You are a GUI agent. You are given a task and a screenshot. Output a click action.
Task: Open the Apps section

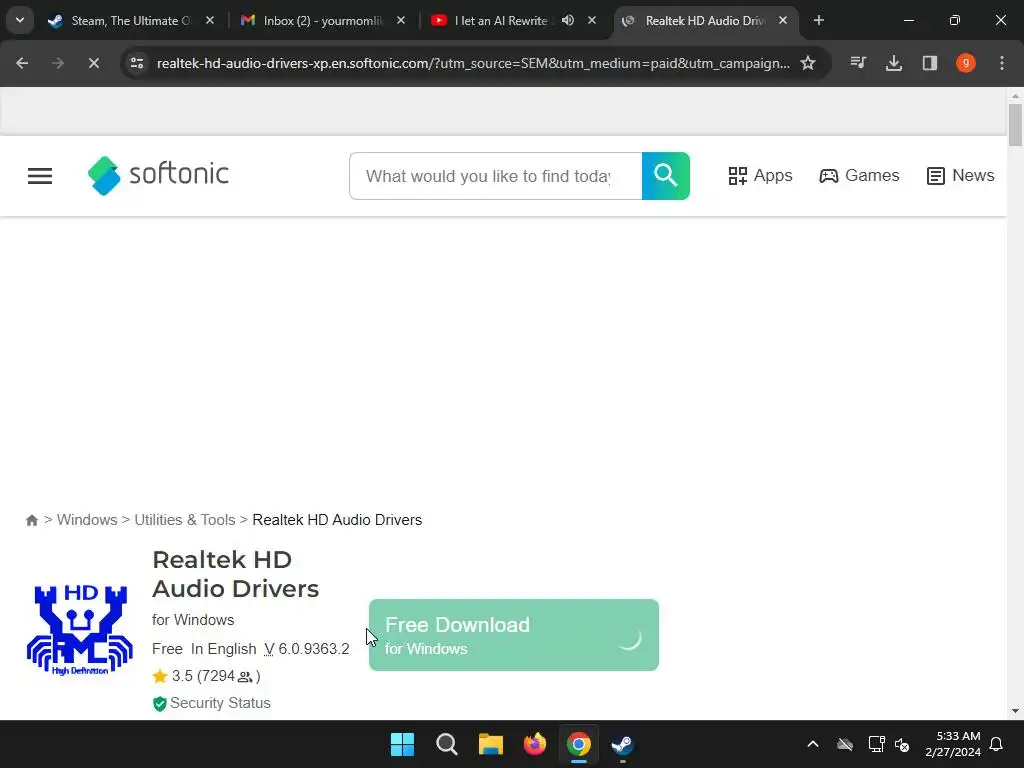tap(760, 176)
